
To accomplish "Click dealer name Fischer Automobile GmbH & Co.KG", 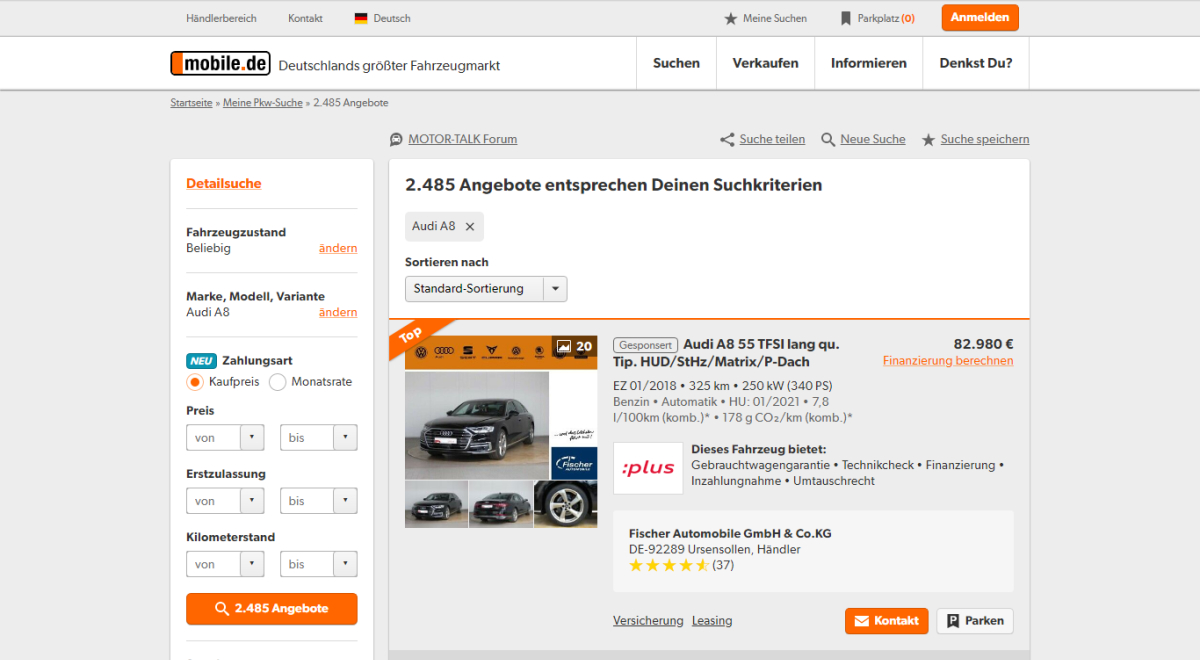I will click(x=730, y=534).
